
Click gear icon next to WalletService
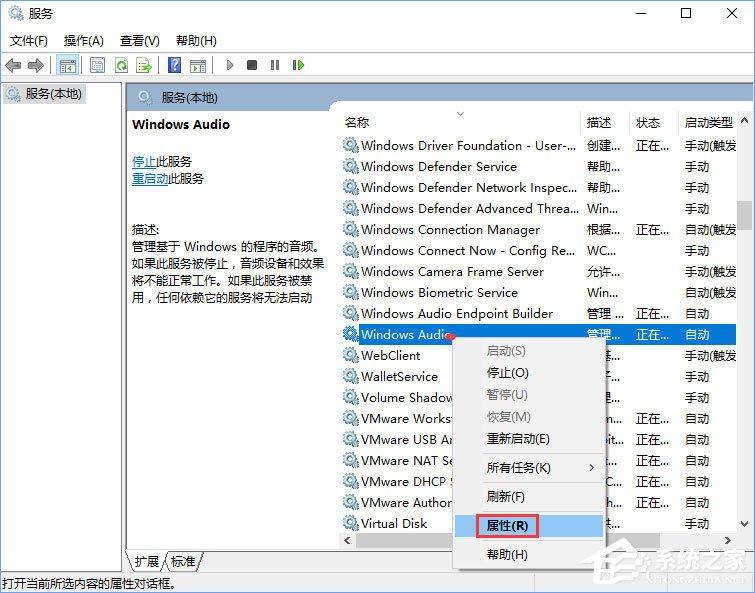[350, 376]
